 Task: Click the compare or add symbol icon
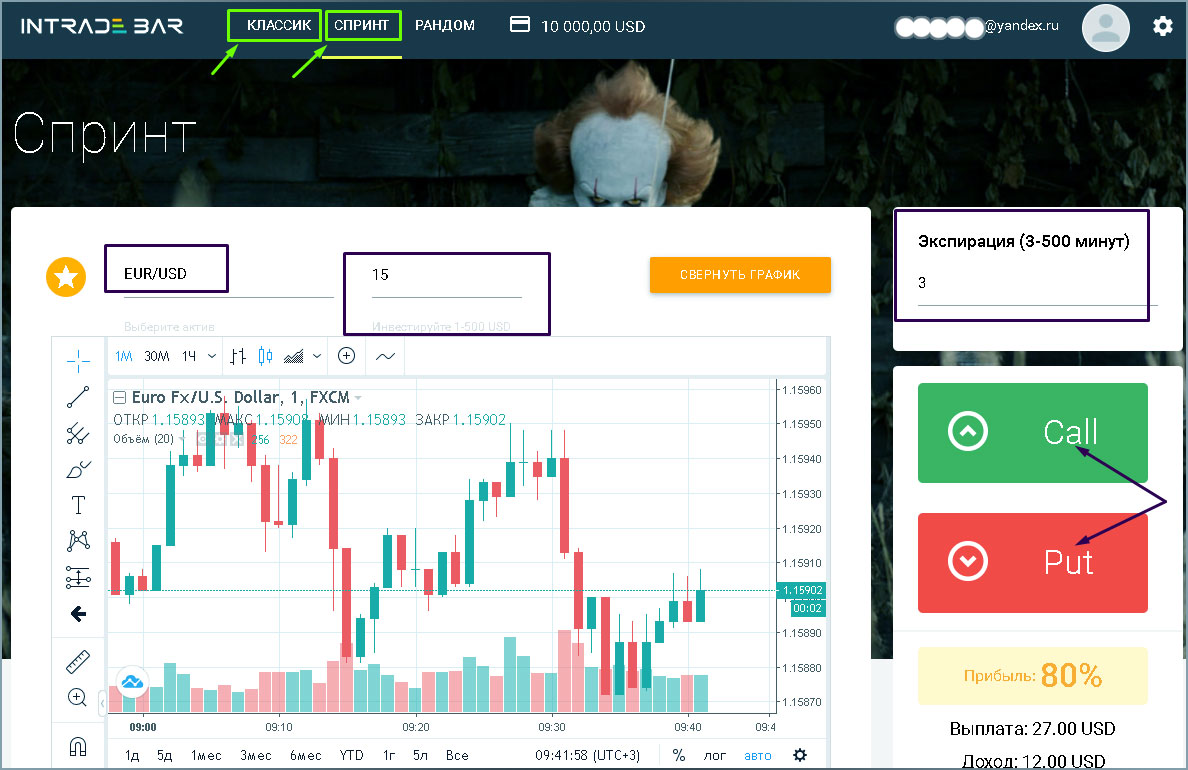pyautogui.click(x=346, y=356)
